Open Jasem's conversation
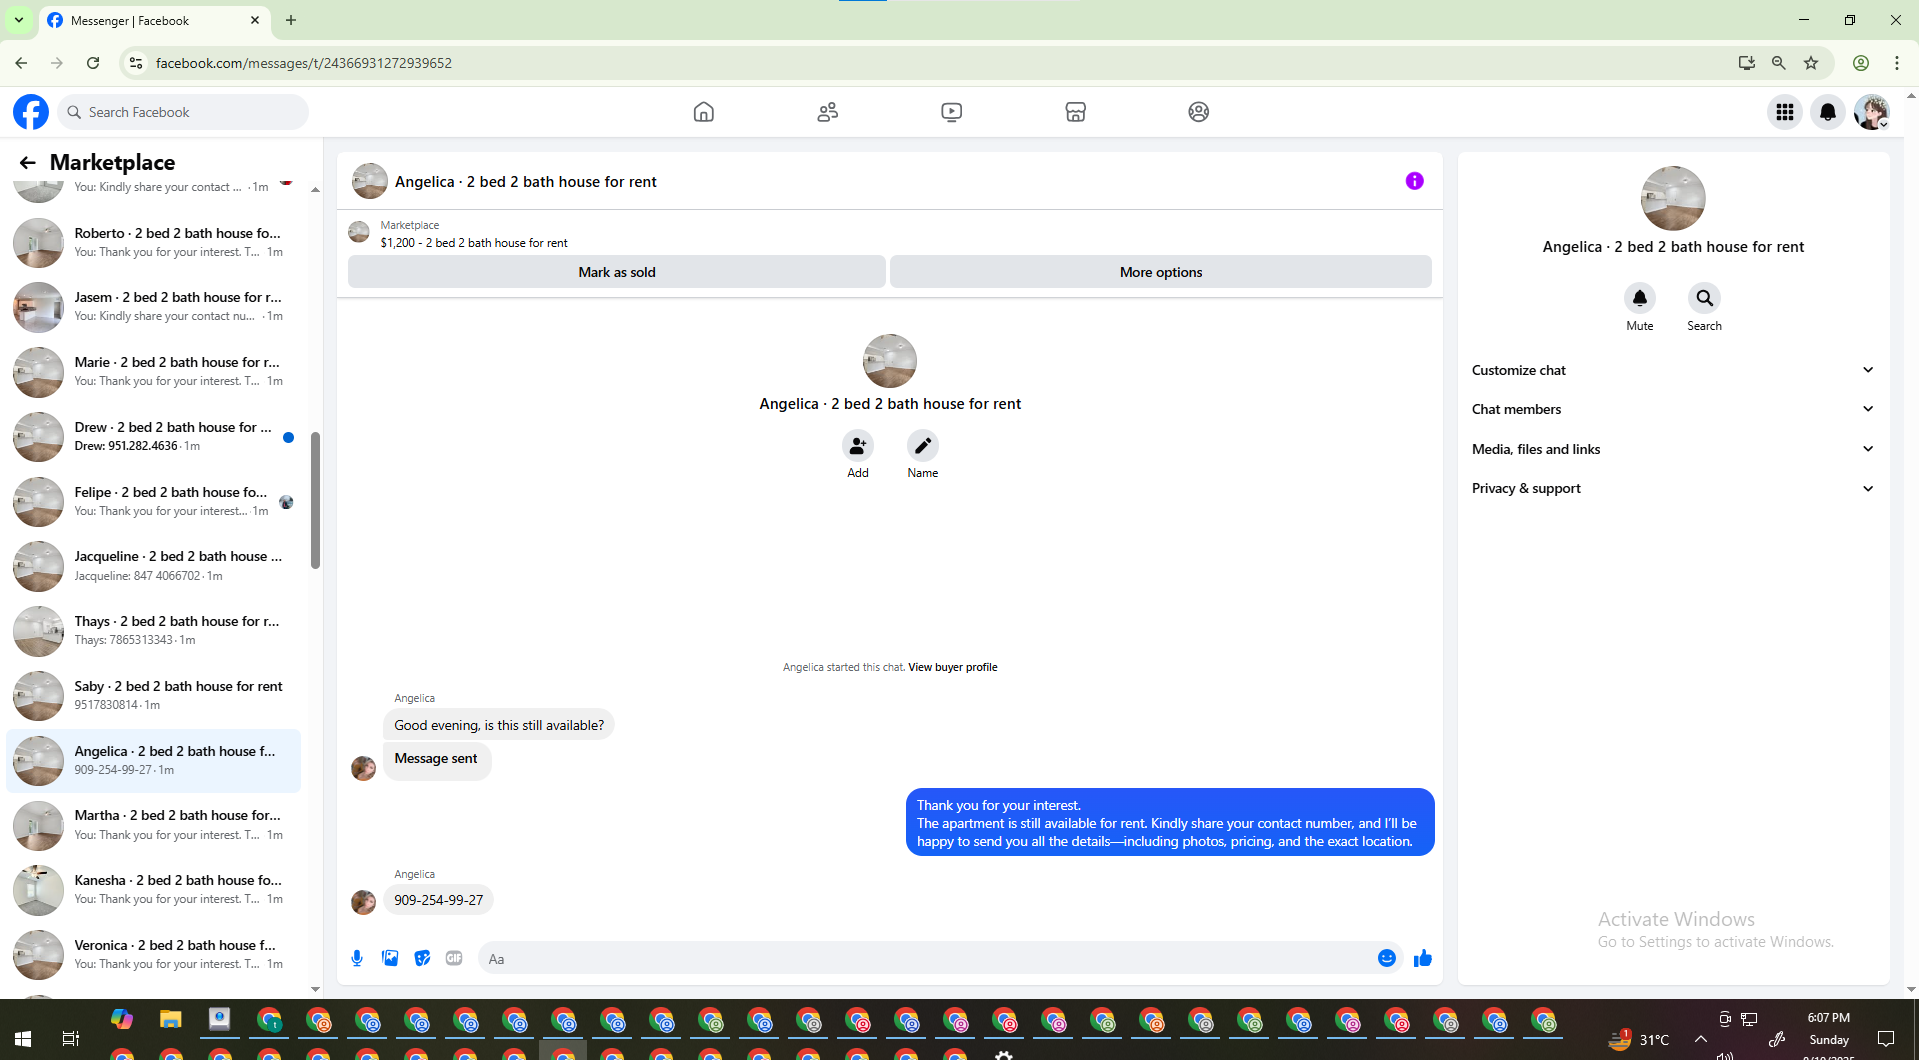 click(153, 307)
